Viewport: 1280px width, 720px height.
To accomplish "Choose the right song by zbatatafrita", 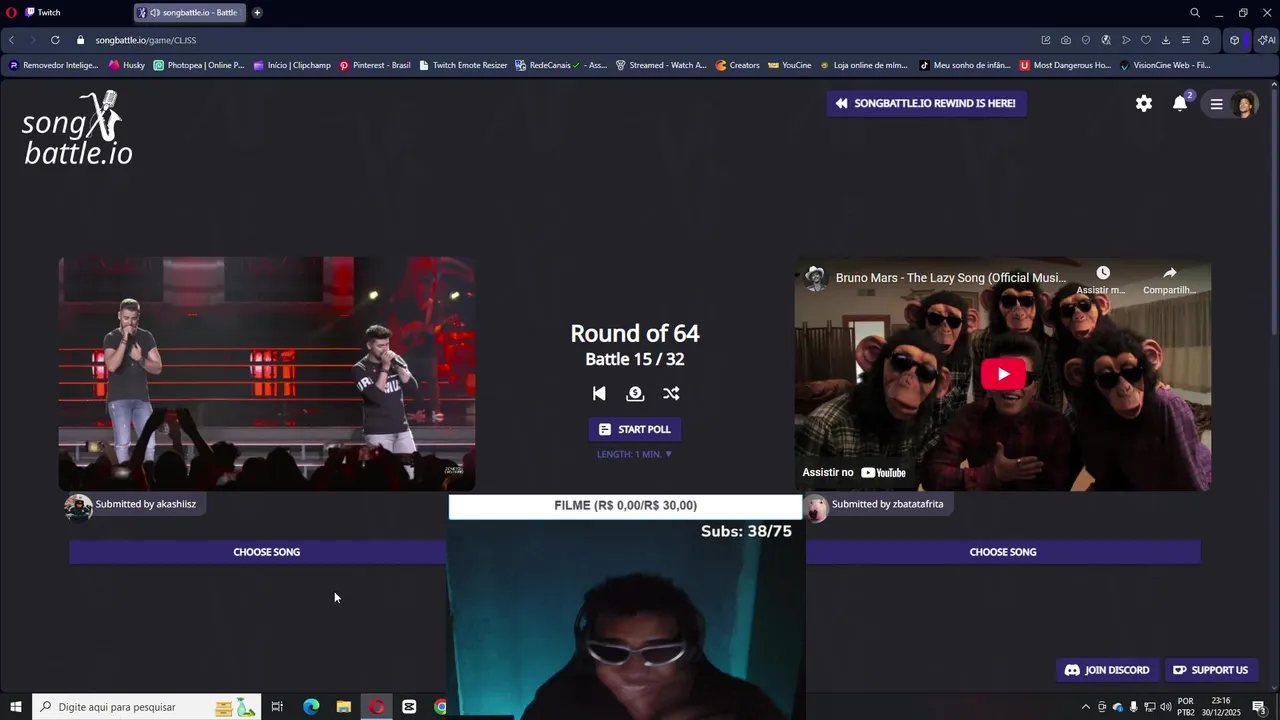I will pos(1003,552).
